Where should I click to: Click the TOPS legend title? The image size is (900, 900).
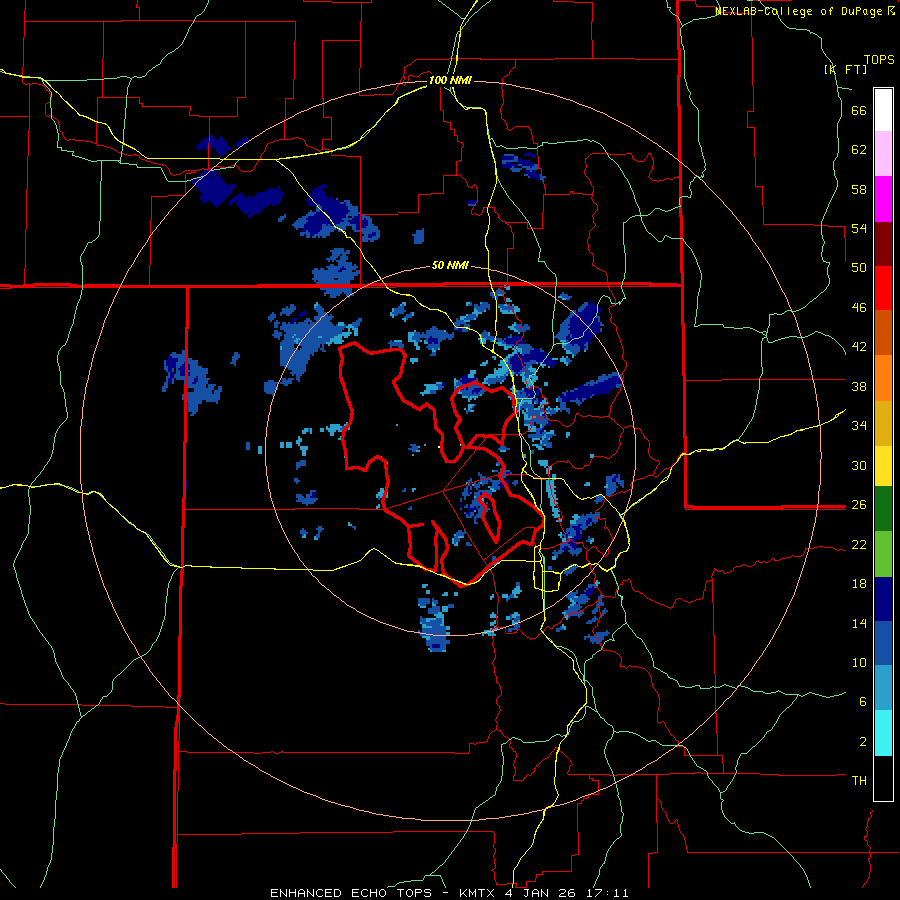coord(879,60)
